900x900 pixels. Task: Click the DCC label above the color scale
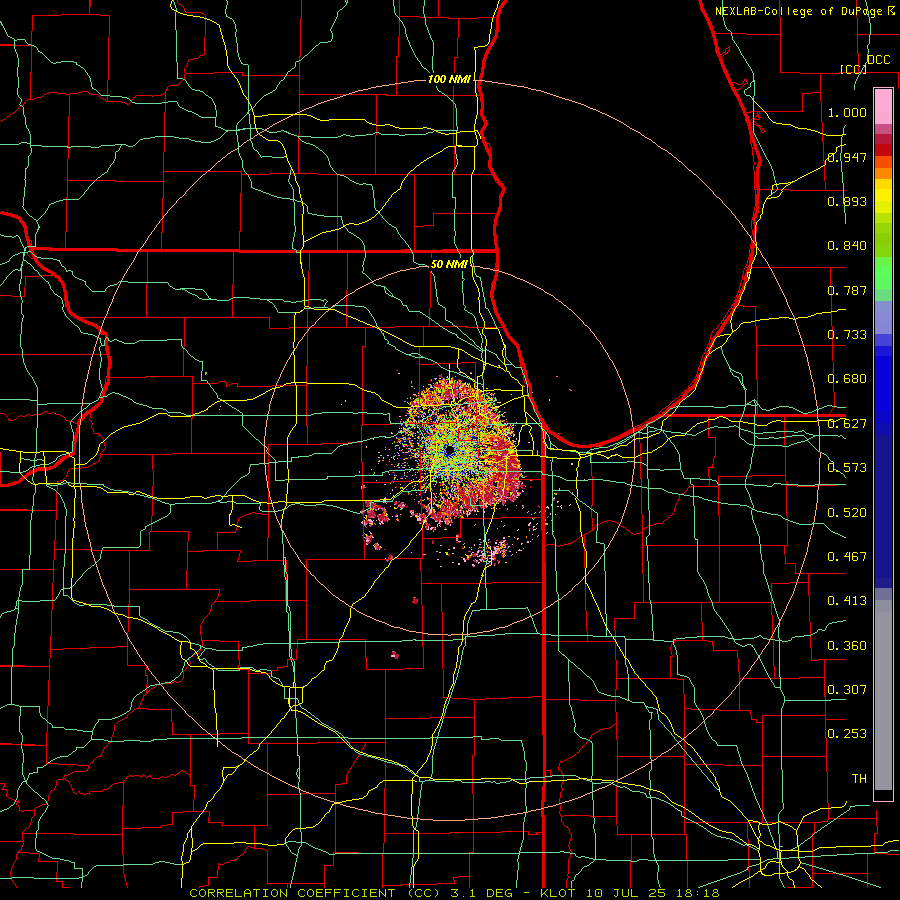878,59
